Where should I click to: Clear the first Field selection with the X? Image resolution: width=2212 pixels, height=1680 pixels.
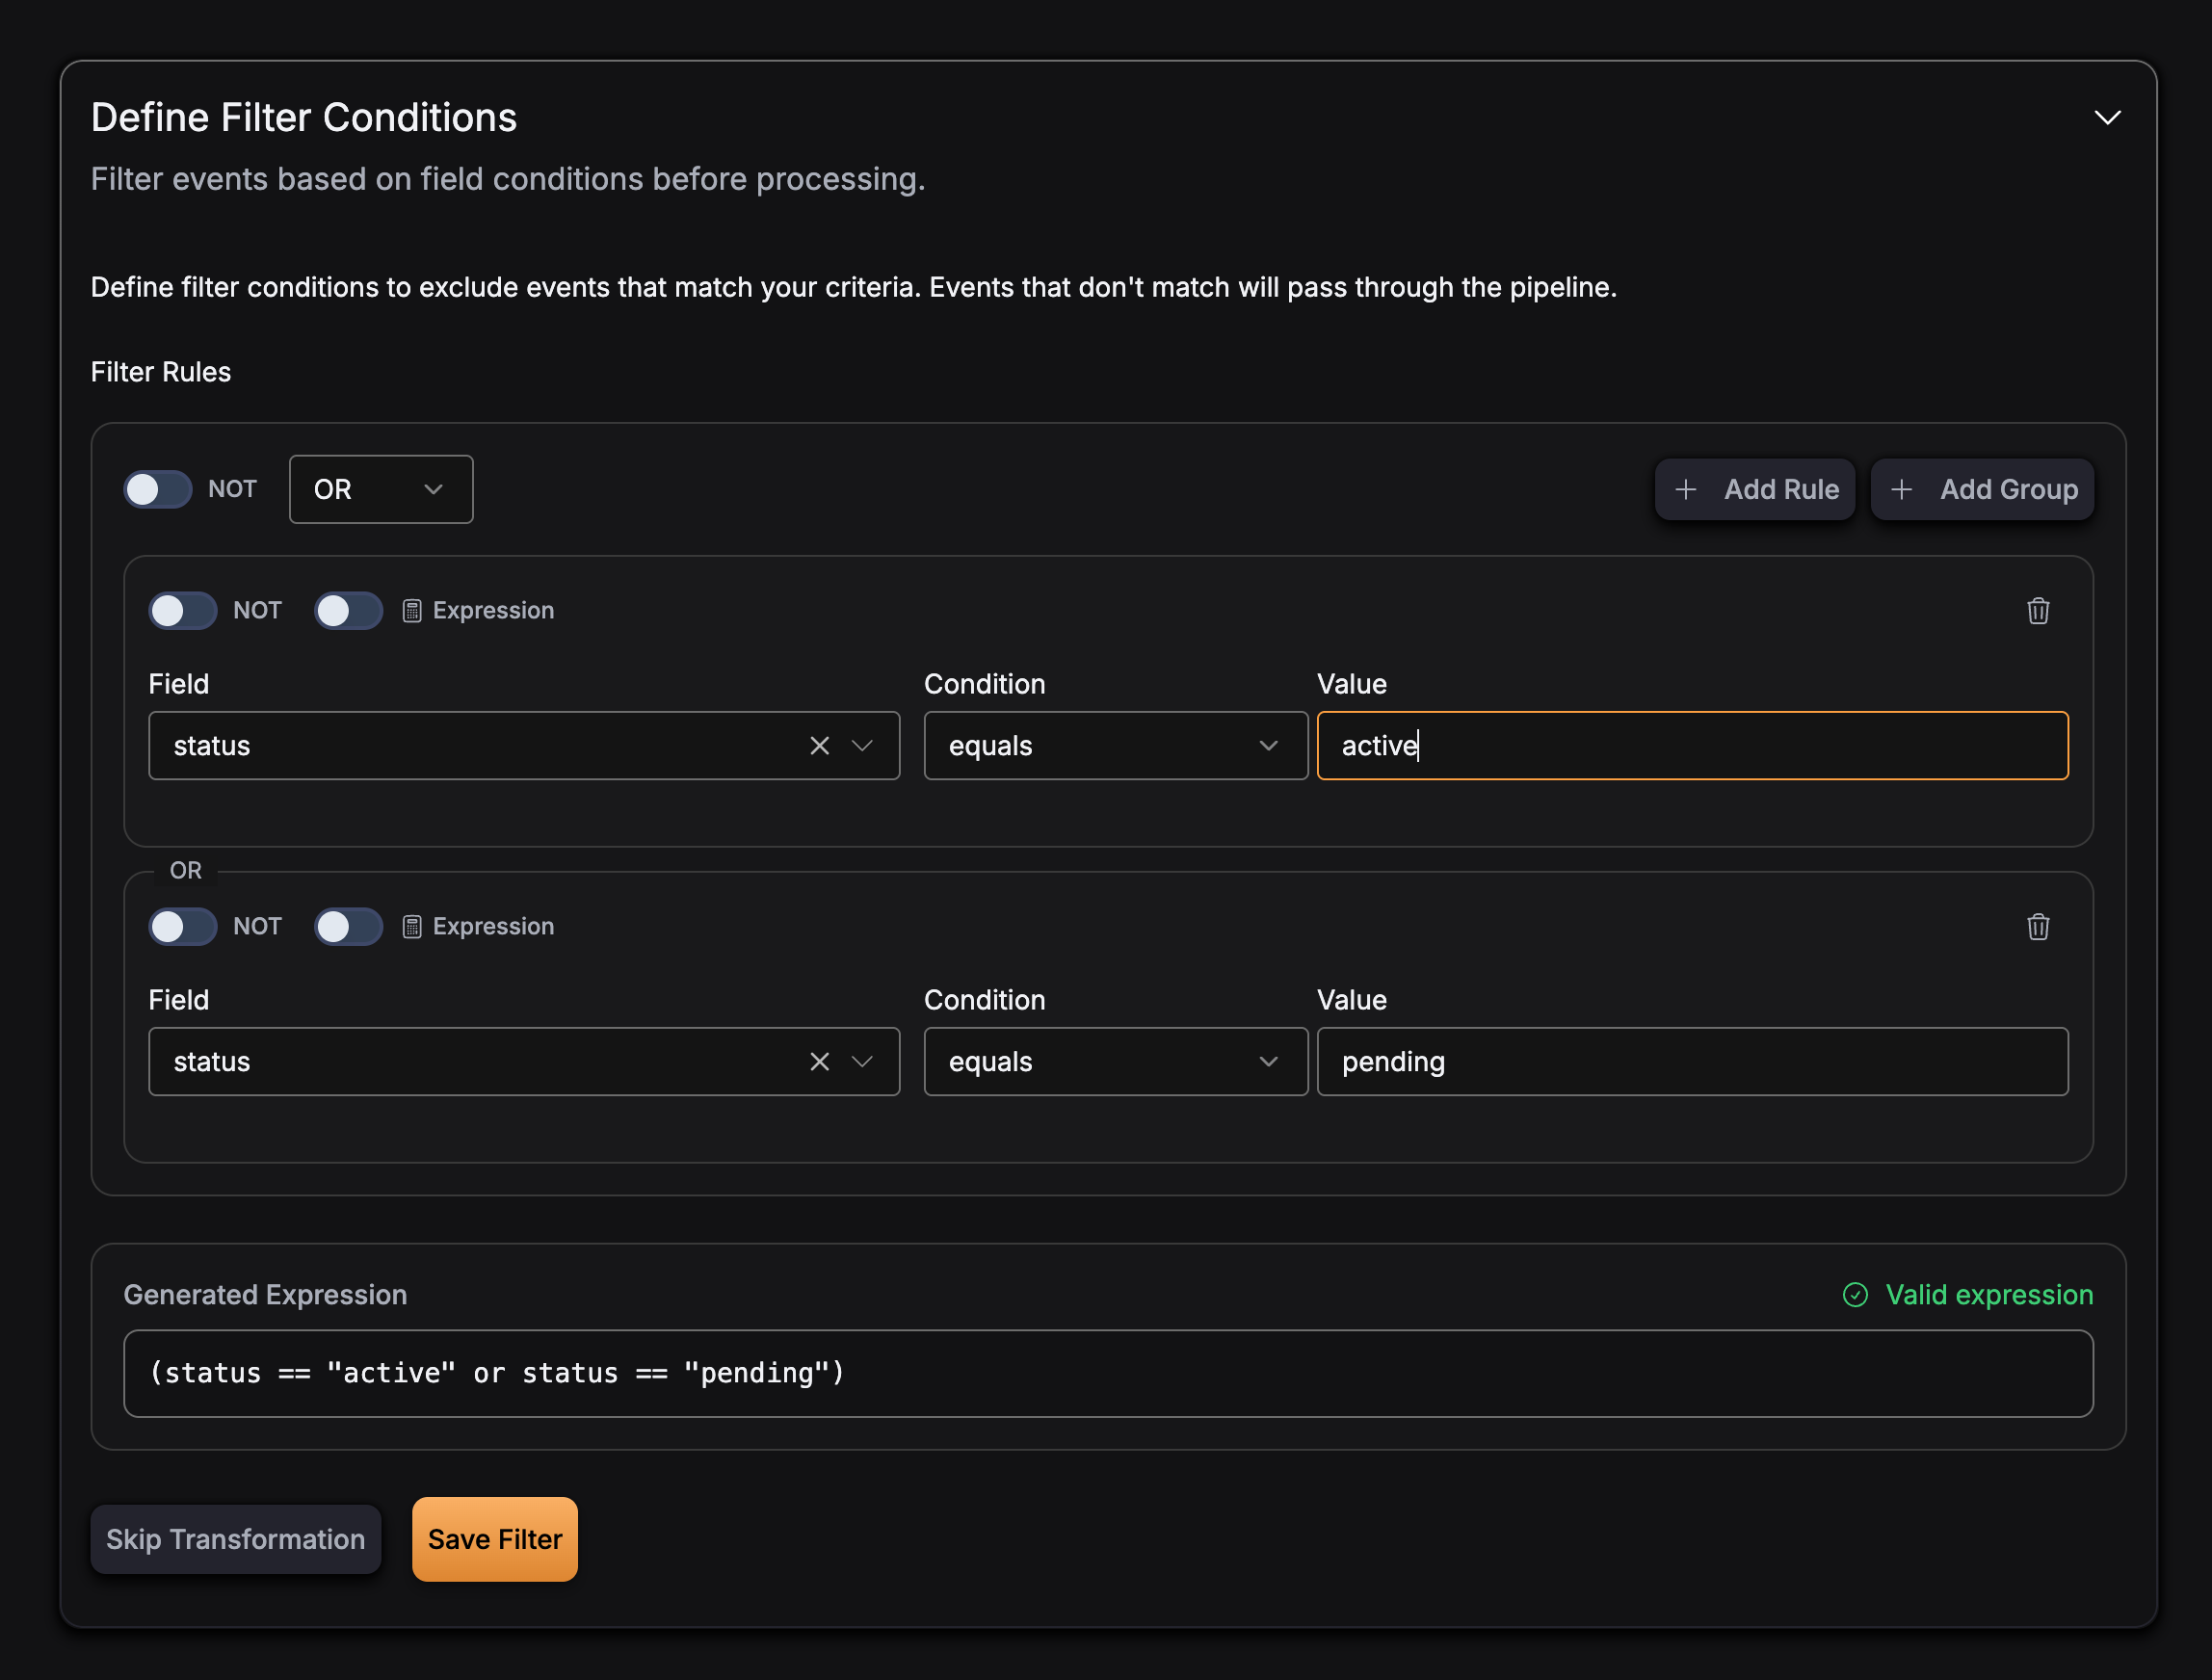(x=820, y=745)
